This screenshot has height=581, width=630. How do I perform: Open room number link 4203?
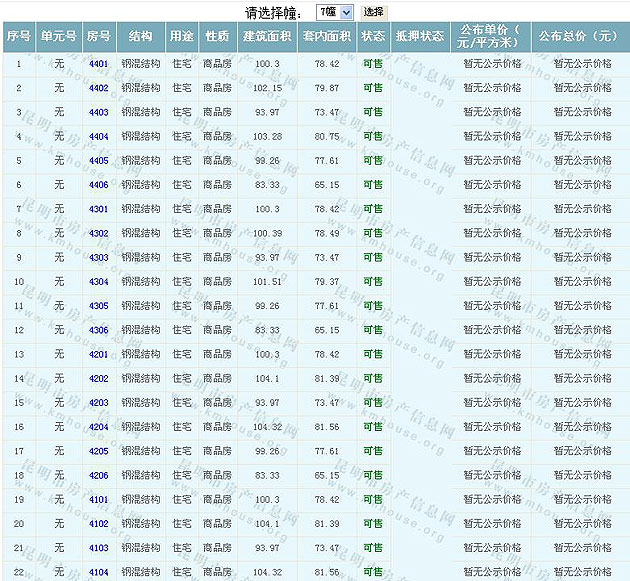tap(98, 403)
